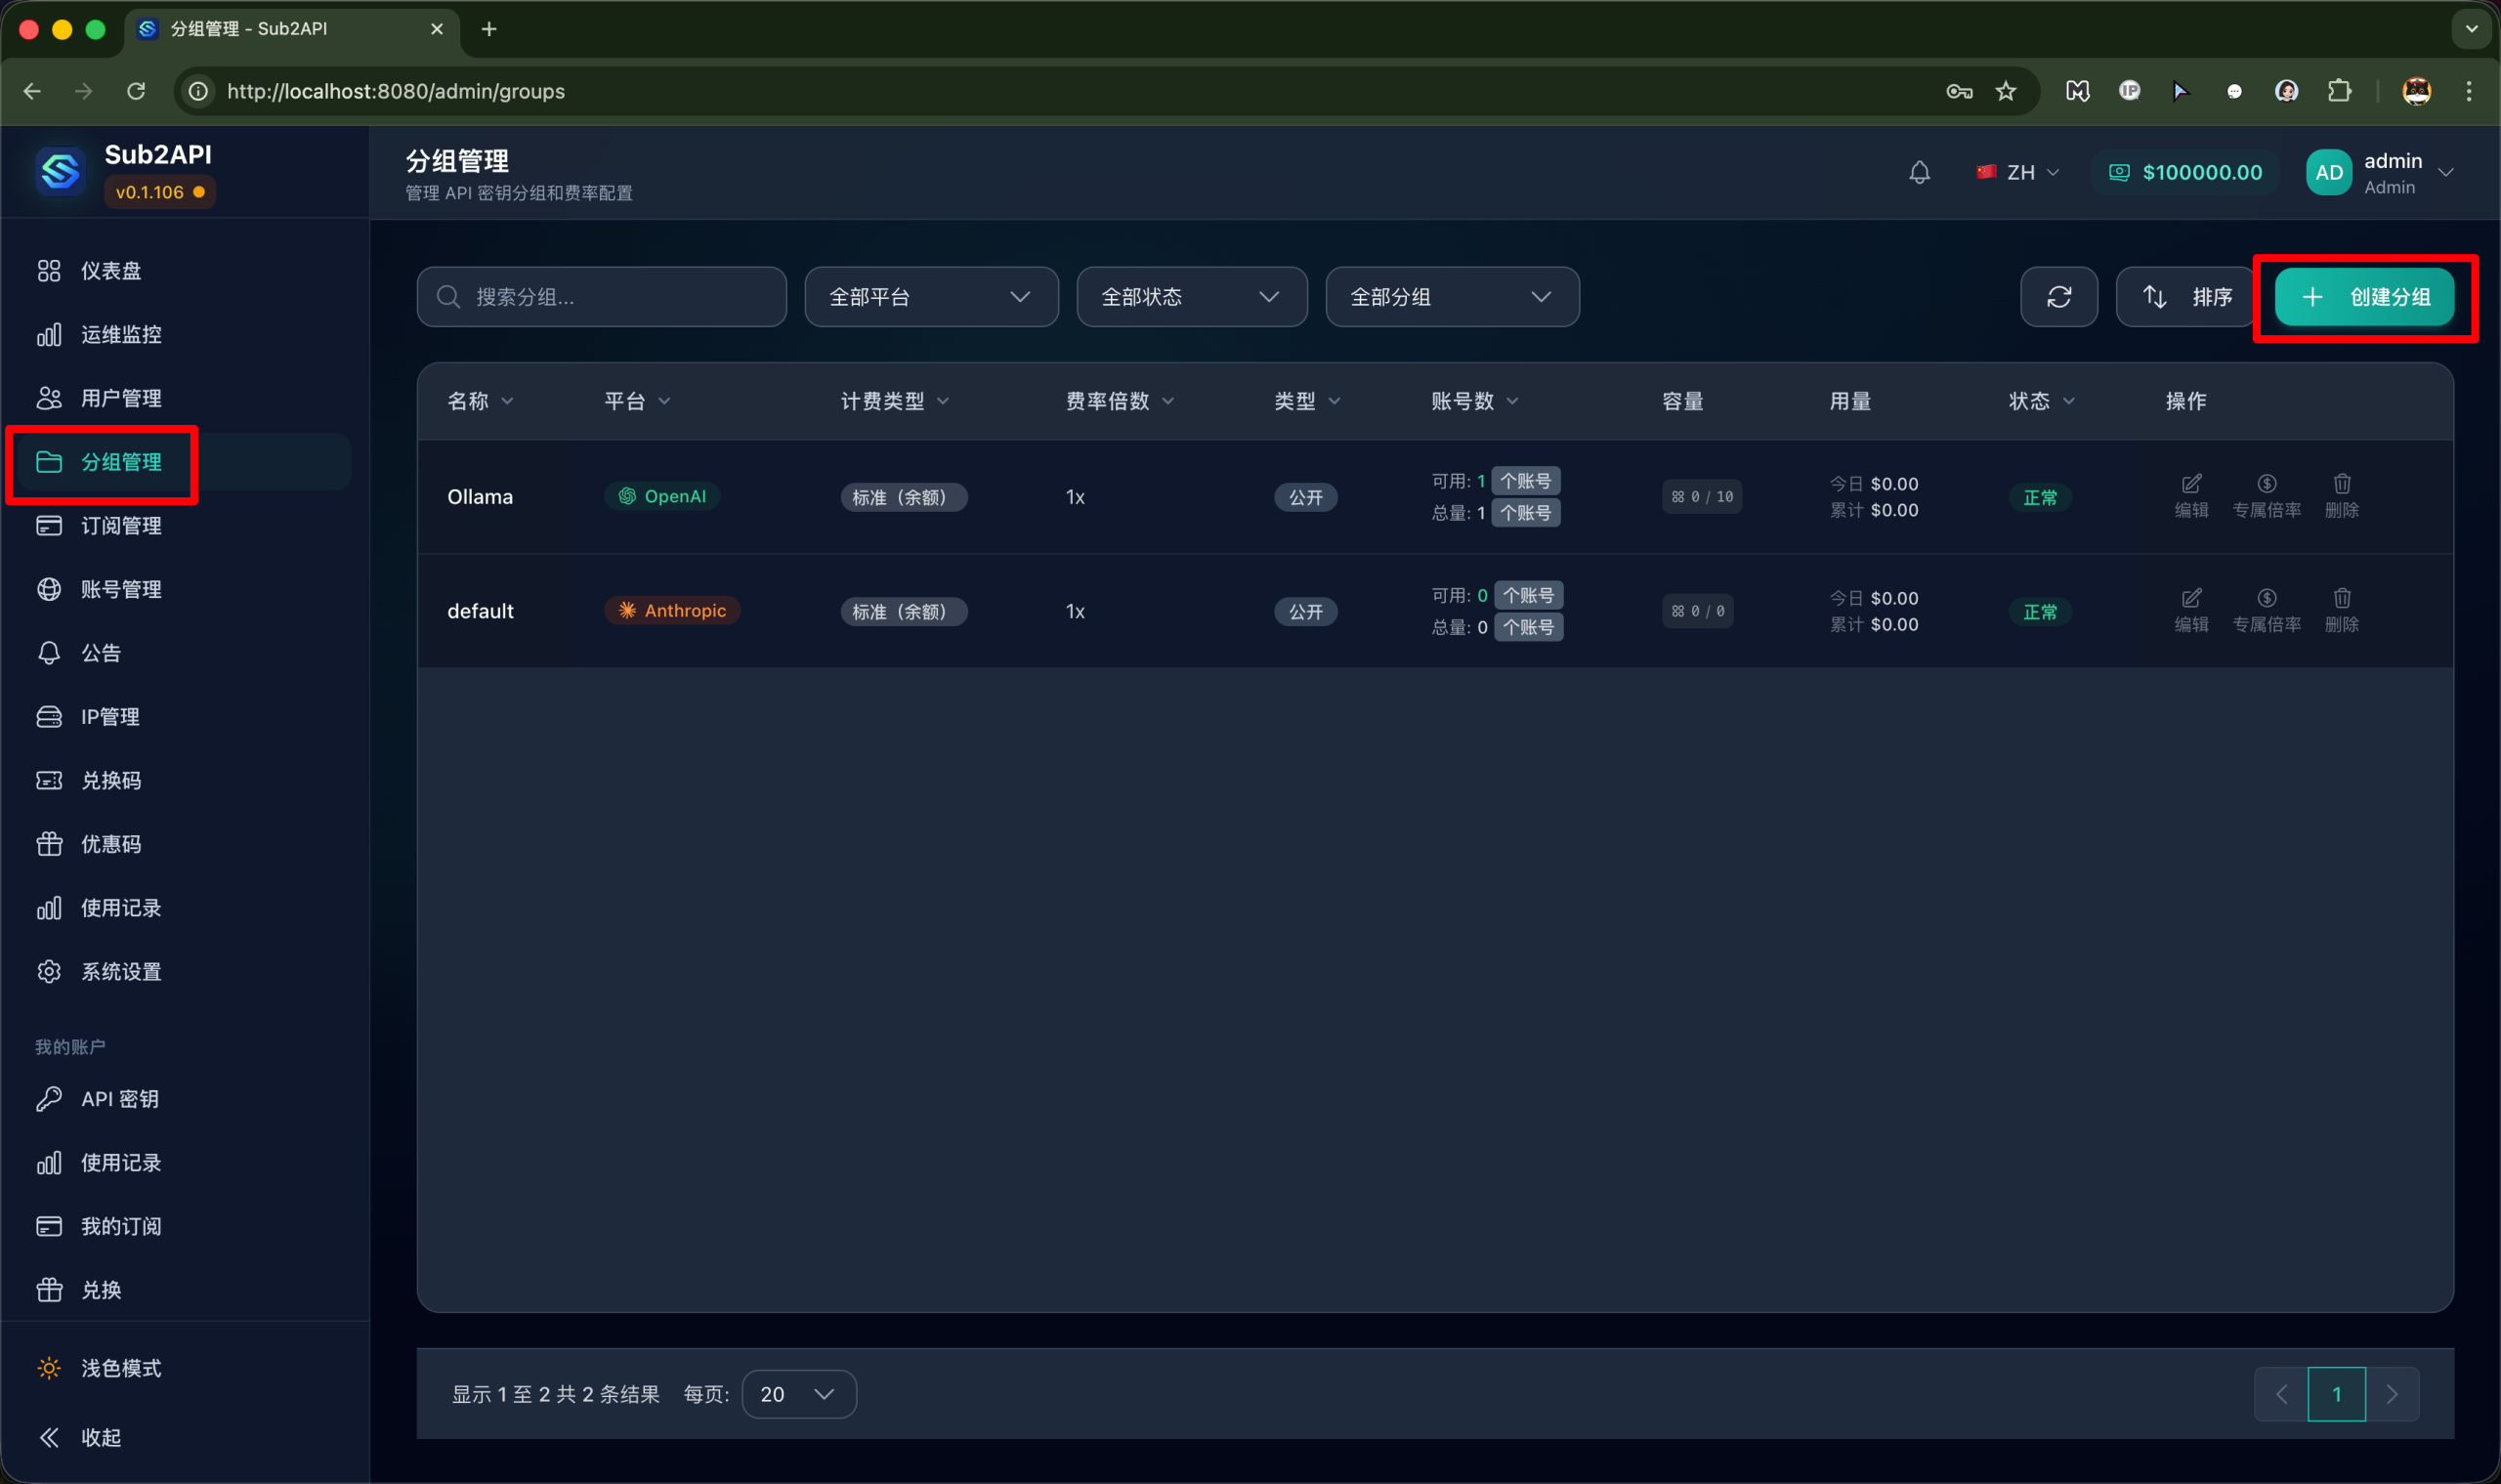Screen dimensions: 2501x1484
Task: Click the edit icon for default group
Action: click(2190, 598)
